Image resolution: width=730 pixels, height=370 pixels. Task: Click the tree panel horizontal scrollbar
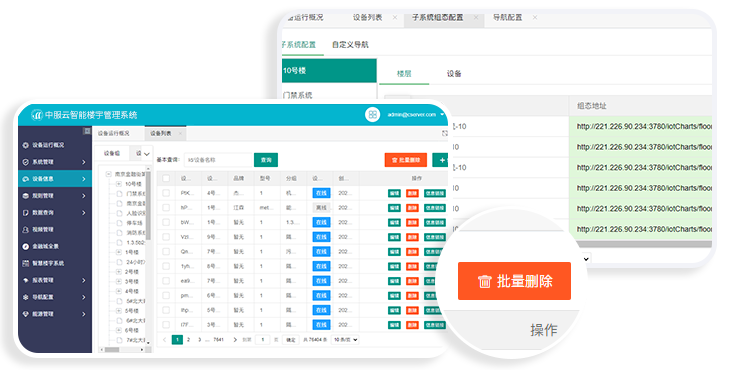112,350
